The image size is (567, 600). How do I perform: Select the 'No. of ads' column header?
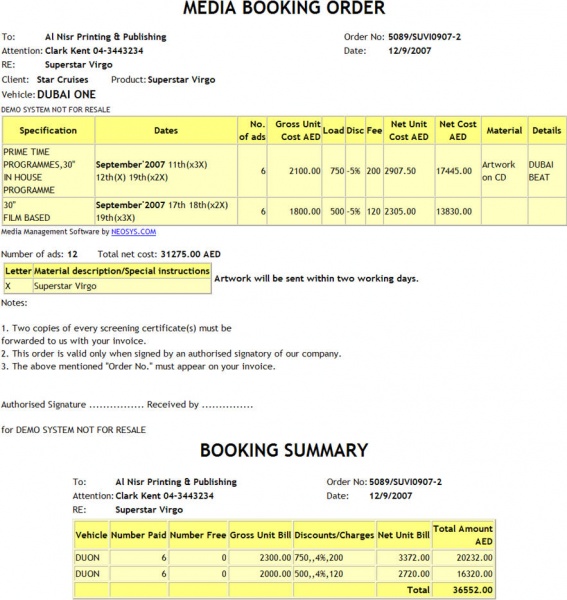[252, 130]
